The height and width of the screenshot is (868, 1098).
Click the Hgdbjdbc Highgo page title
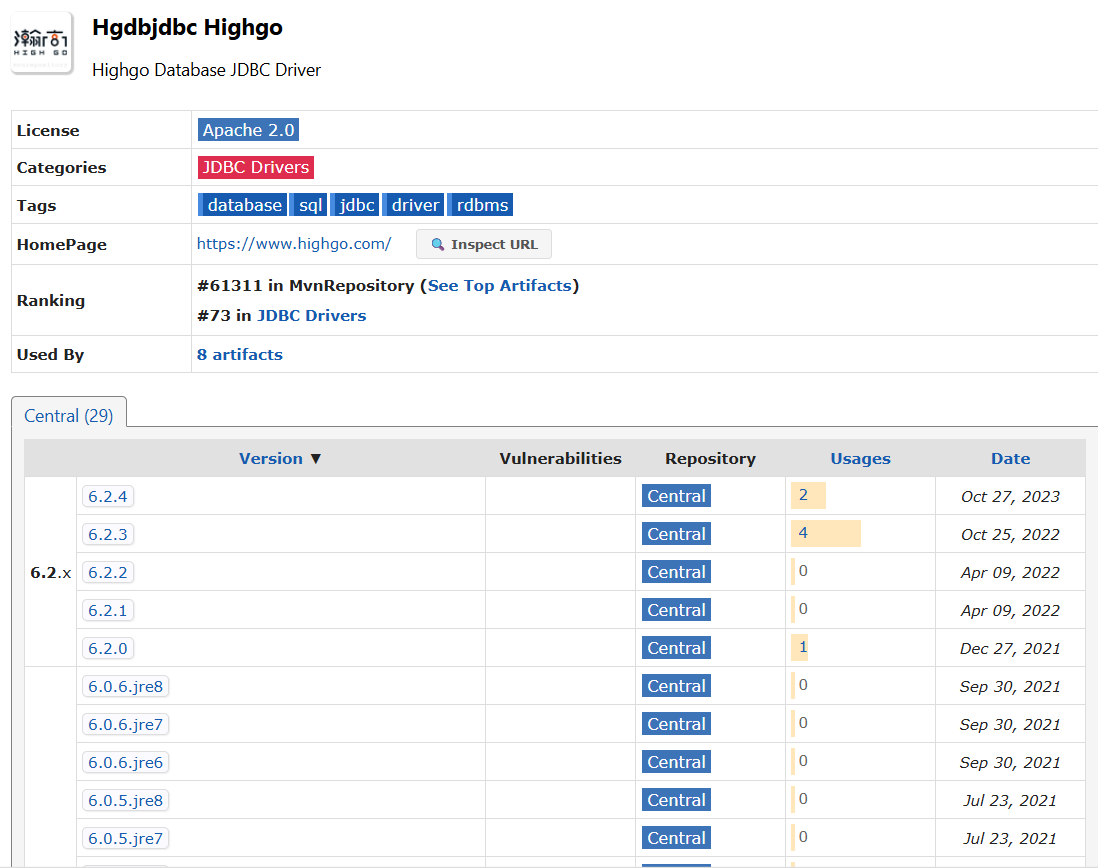[x=188, y=27]
